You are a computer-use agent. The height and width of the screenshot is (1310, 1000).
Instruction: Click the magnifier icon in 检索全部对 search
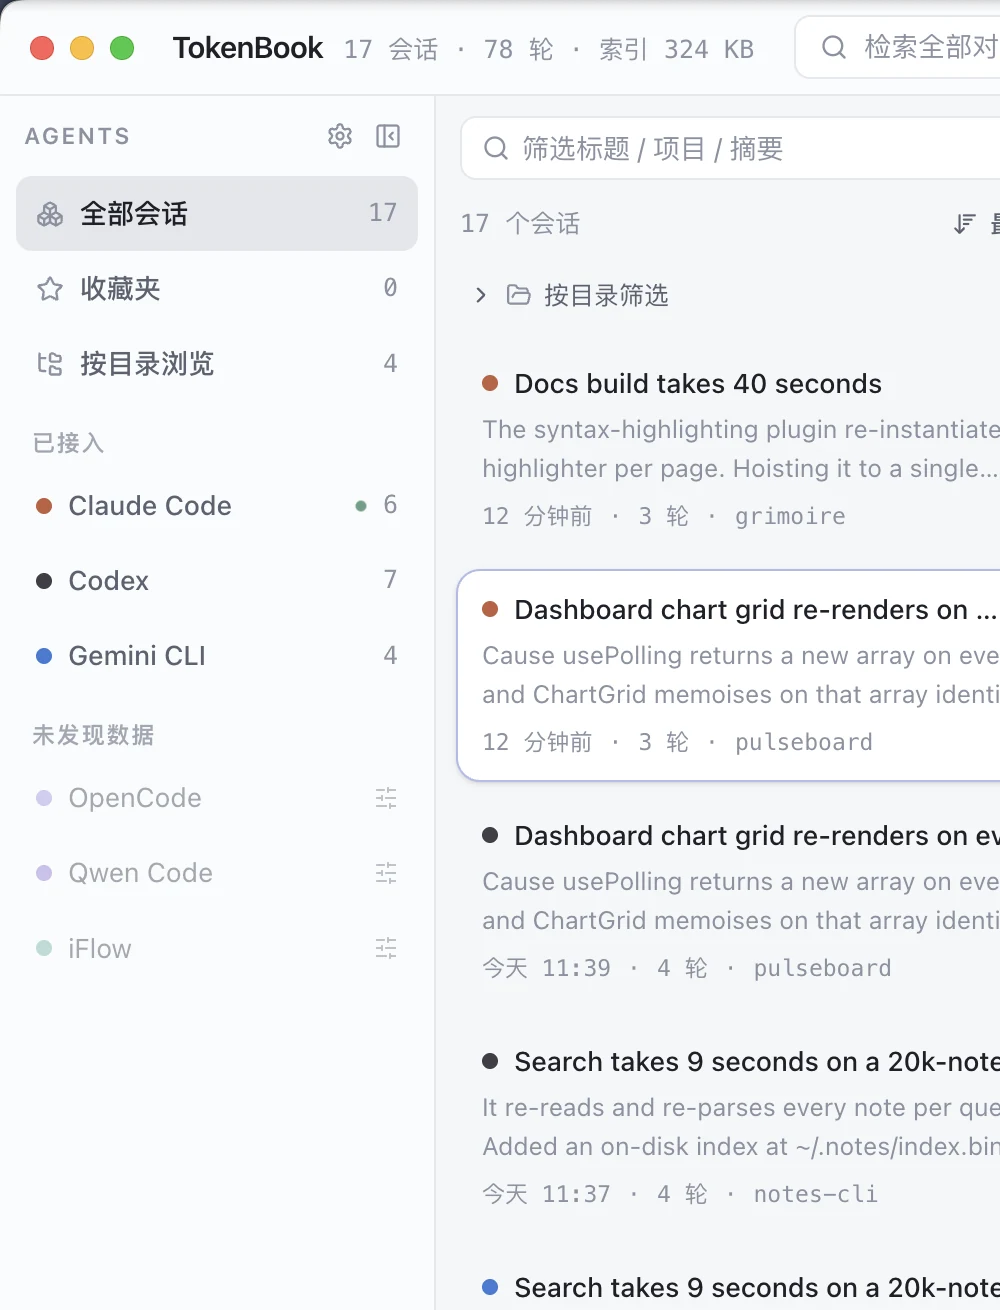pos(834,47)
